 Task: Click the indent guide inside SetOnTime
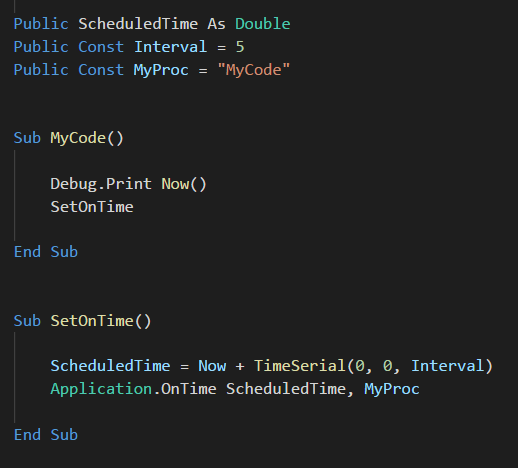pyautogui.click(x=15, y=378)
